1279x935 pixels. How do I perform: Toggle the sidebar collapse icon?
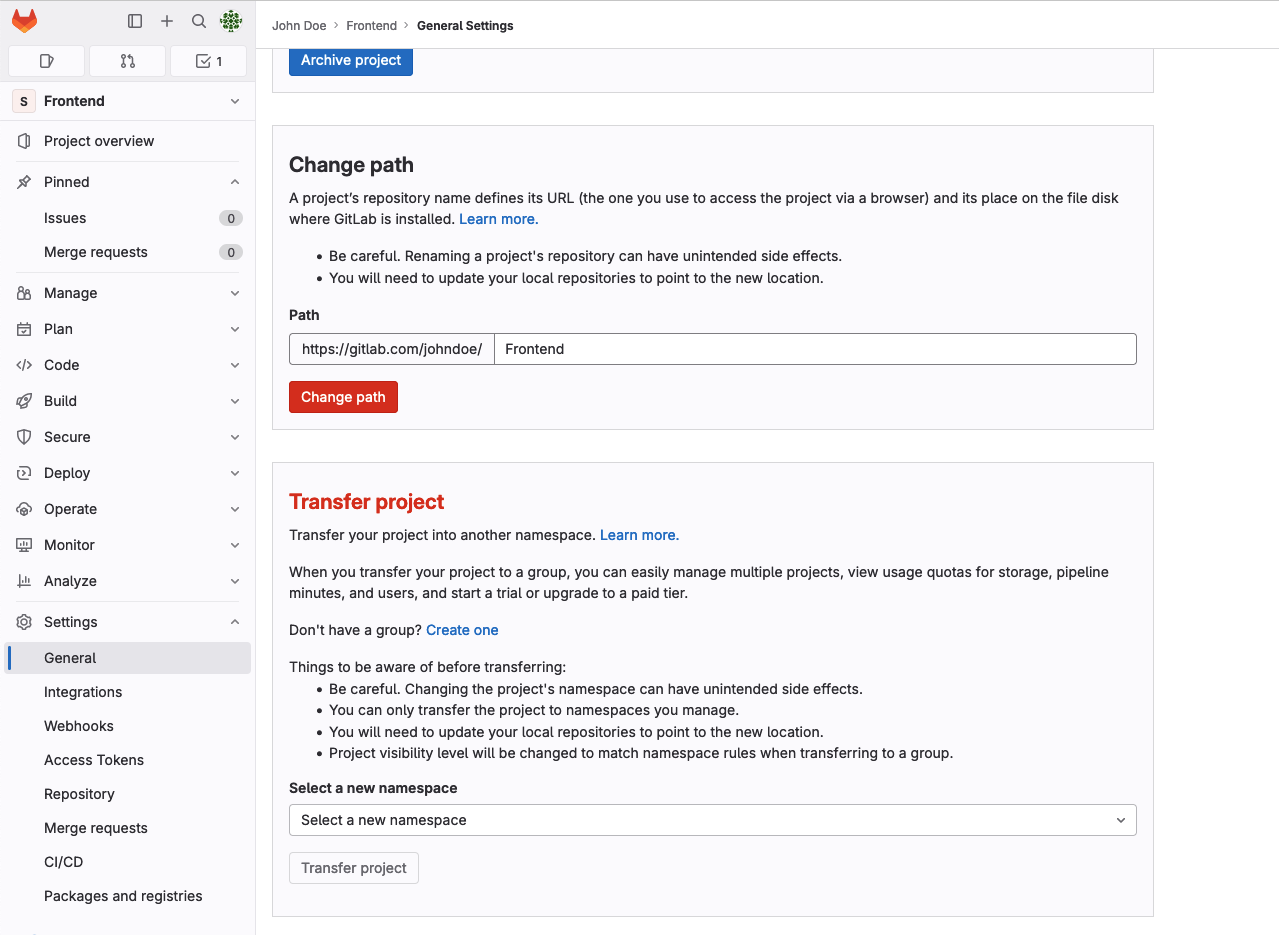(x=135, y=21)
